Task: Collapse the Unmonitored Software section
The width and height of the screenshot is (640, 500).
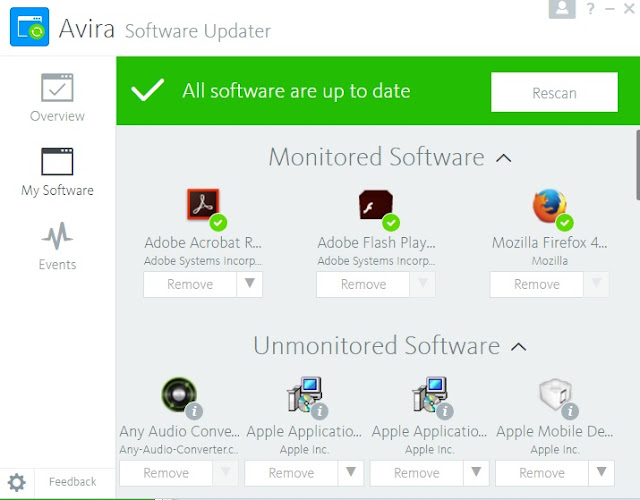Action: (519, 347)
